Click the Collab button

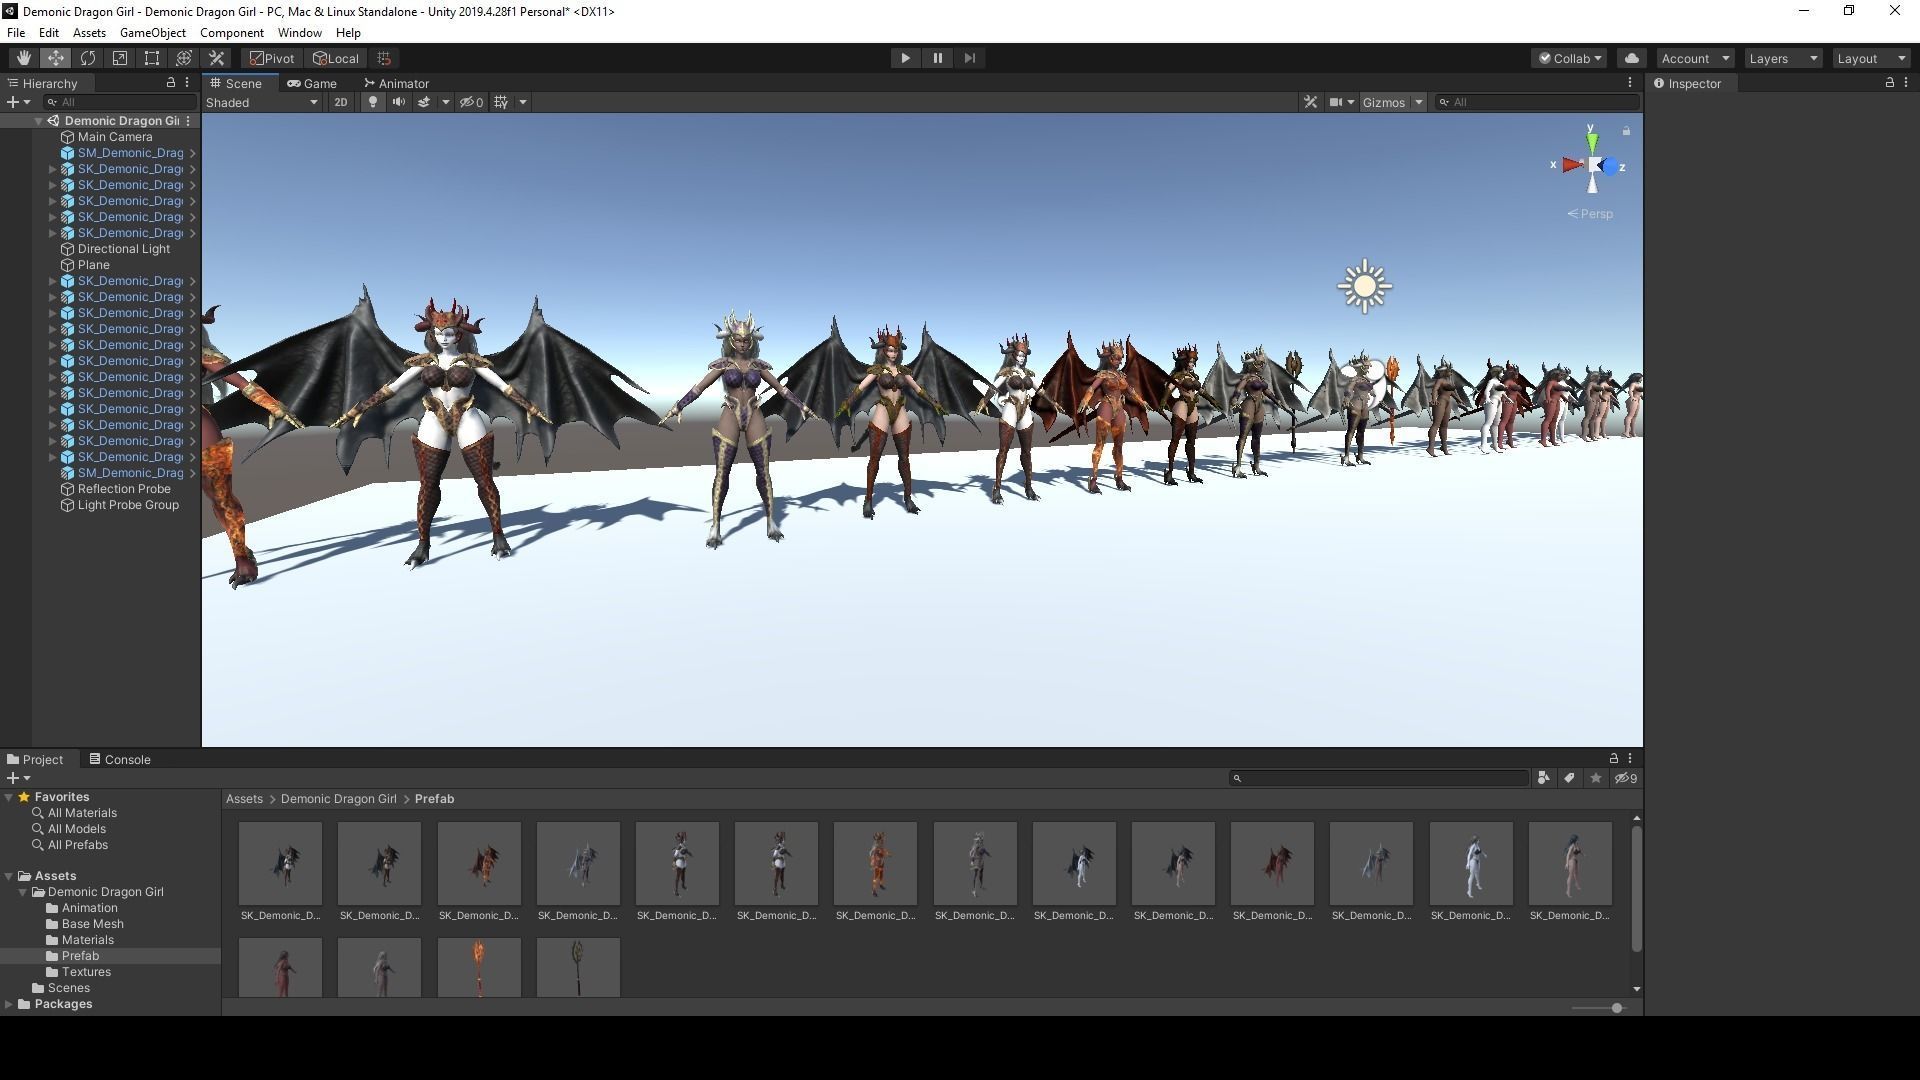[x=1570, y=58]
